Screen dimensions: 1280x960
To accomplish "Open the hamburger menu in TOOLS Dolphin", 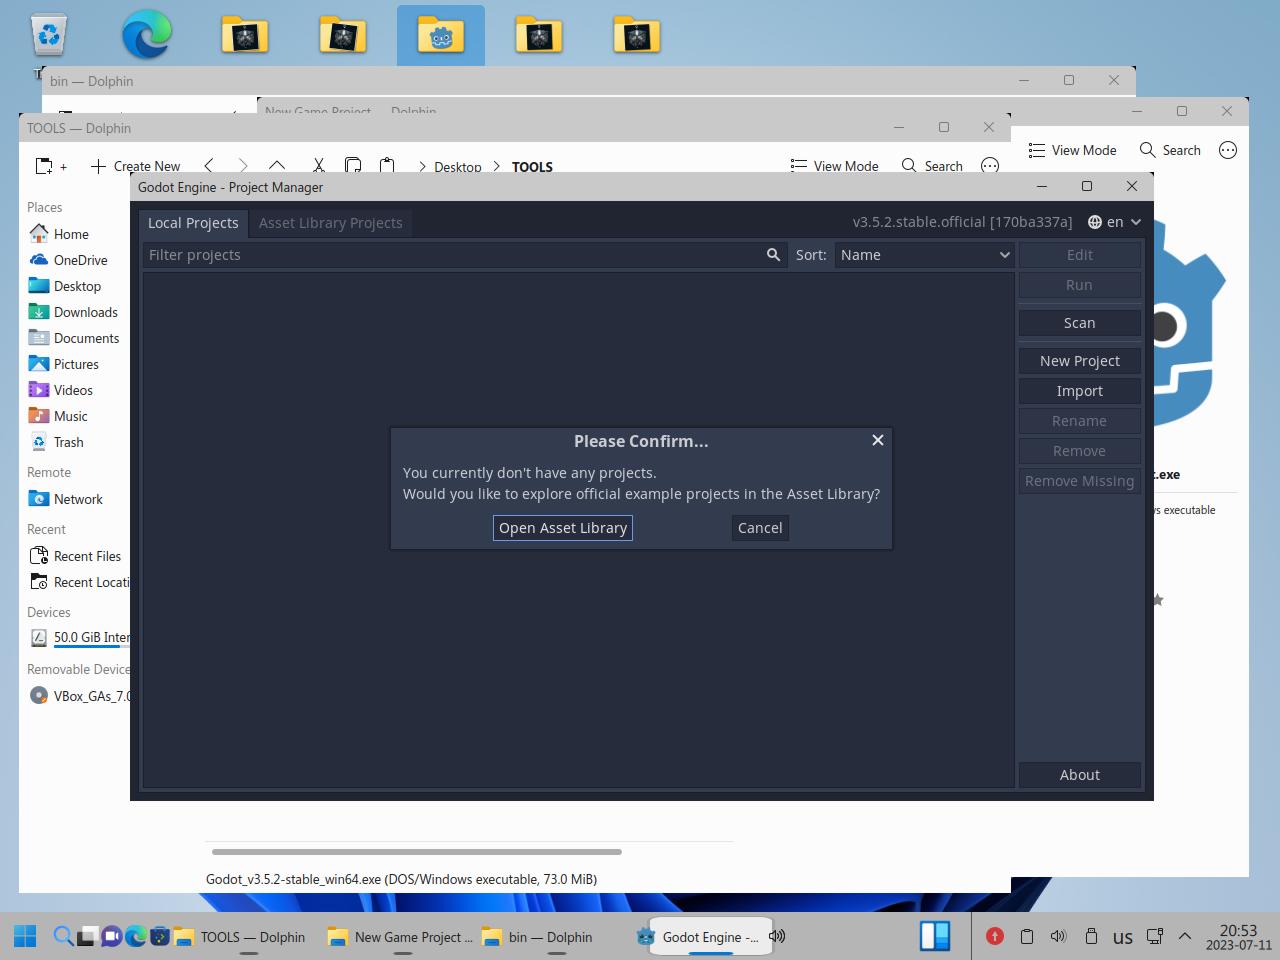I will pos(990,166).
